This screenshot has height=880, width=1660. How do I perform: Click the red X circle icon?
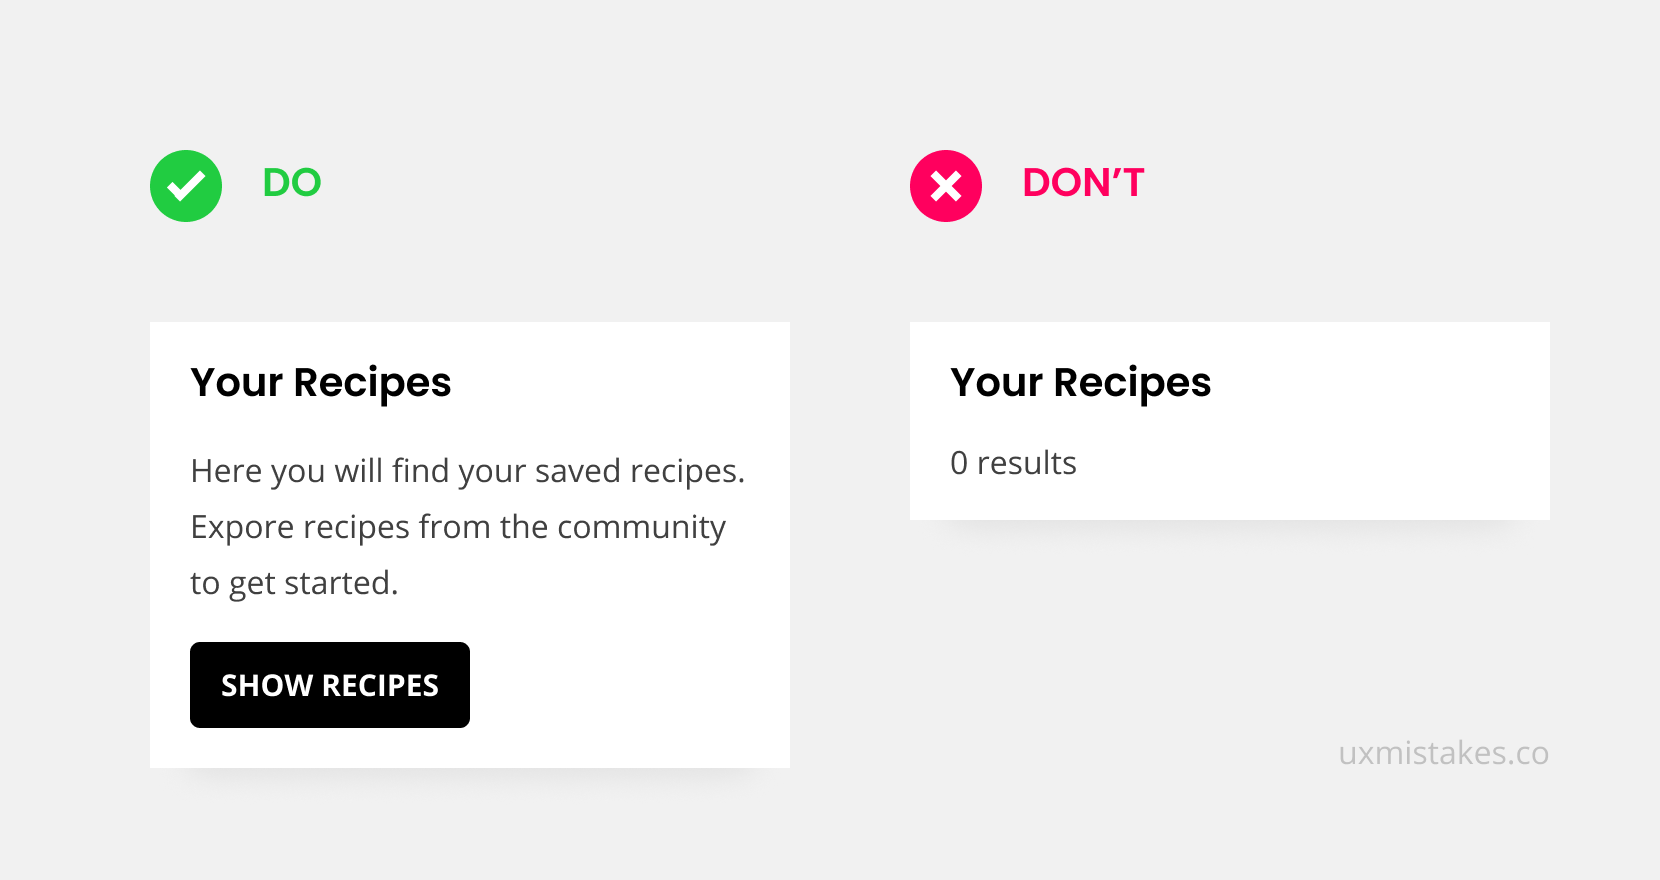click(x=946, y=186)
